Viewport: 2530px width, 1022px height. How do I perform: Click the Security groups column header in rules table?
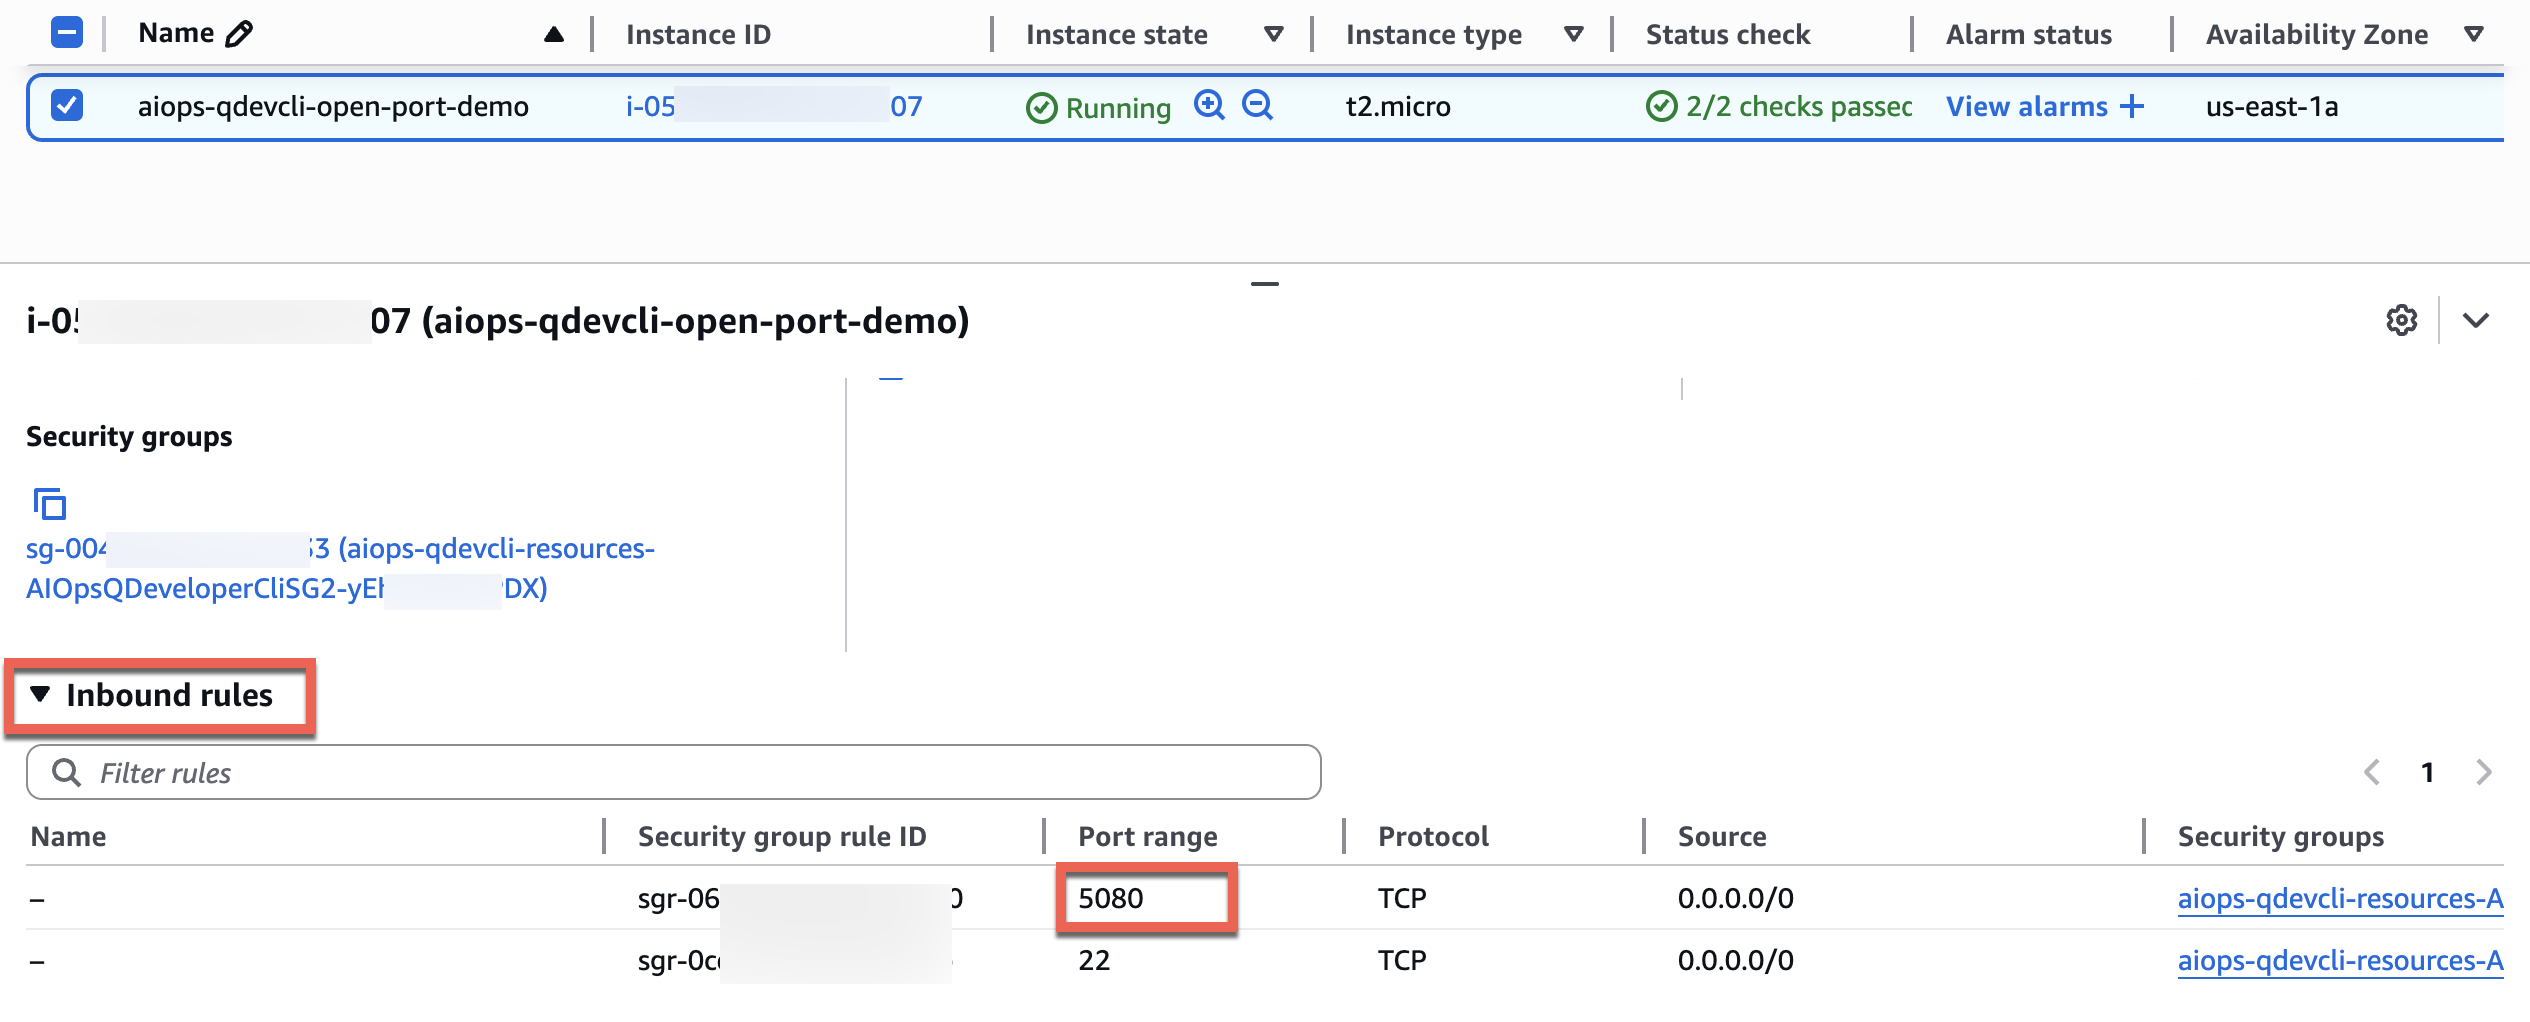(2281, 836)
